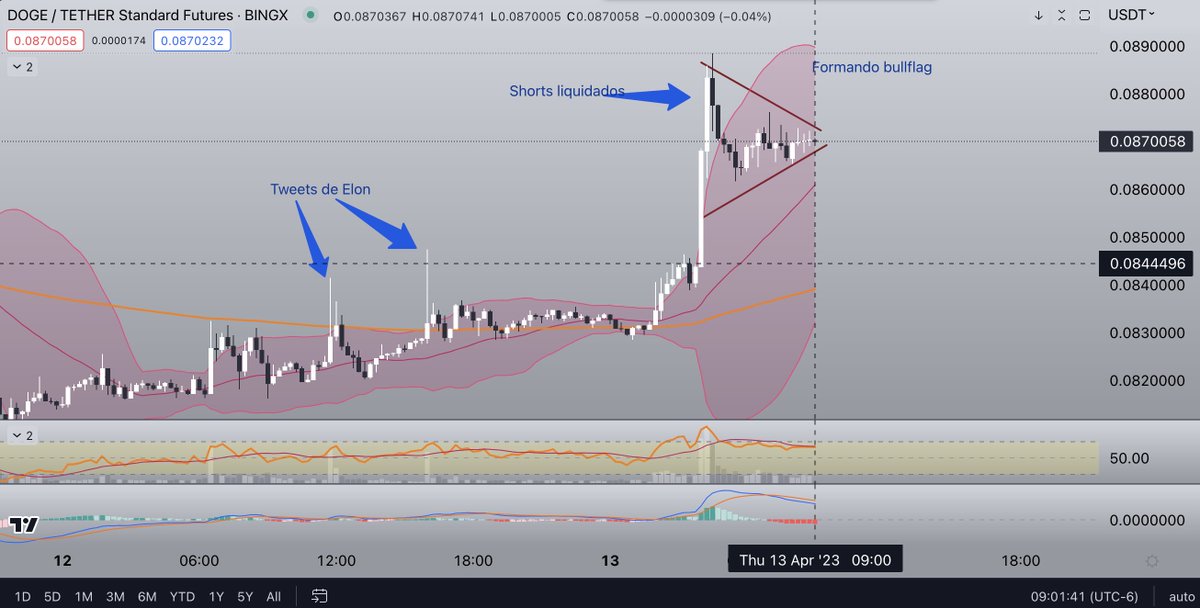Click the open value O0.0870367
Screen dimensions: 1200x608
[370, 15]
